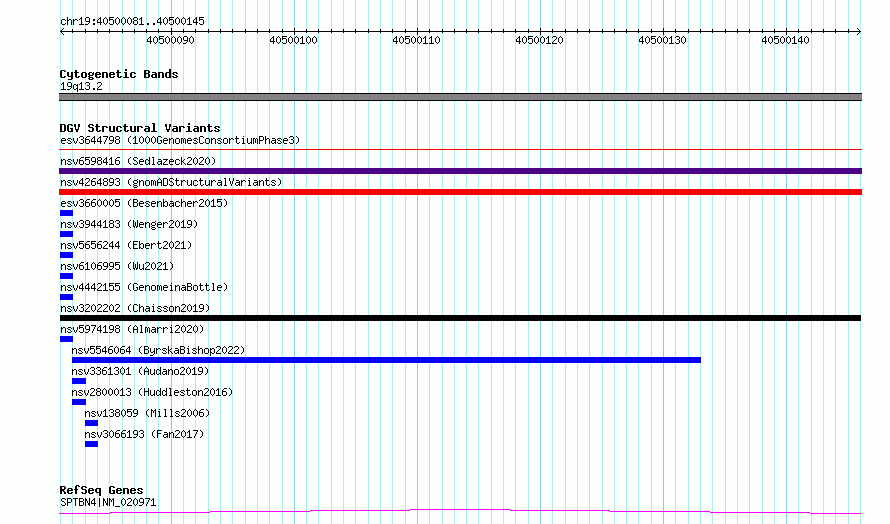The height and width of the screenshot is (524, 890).
Task: Click the small blue nsv138059 variant block
Action: 91,423
